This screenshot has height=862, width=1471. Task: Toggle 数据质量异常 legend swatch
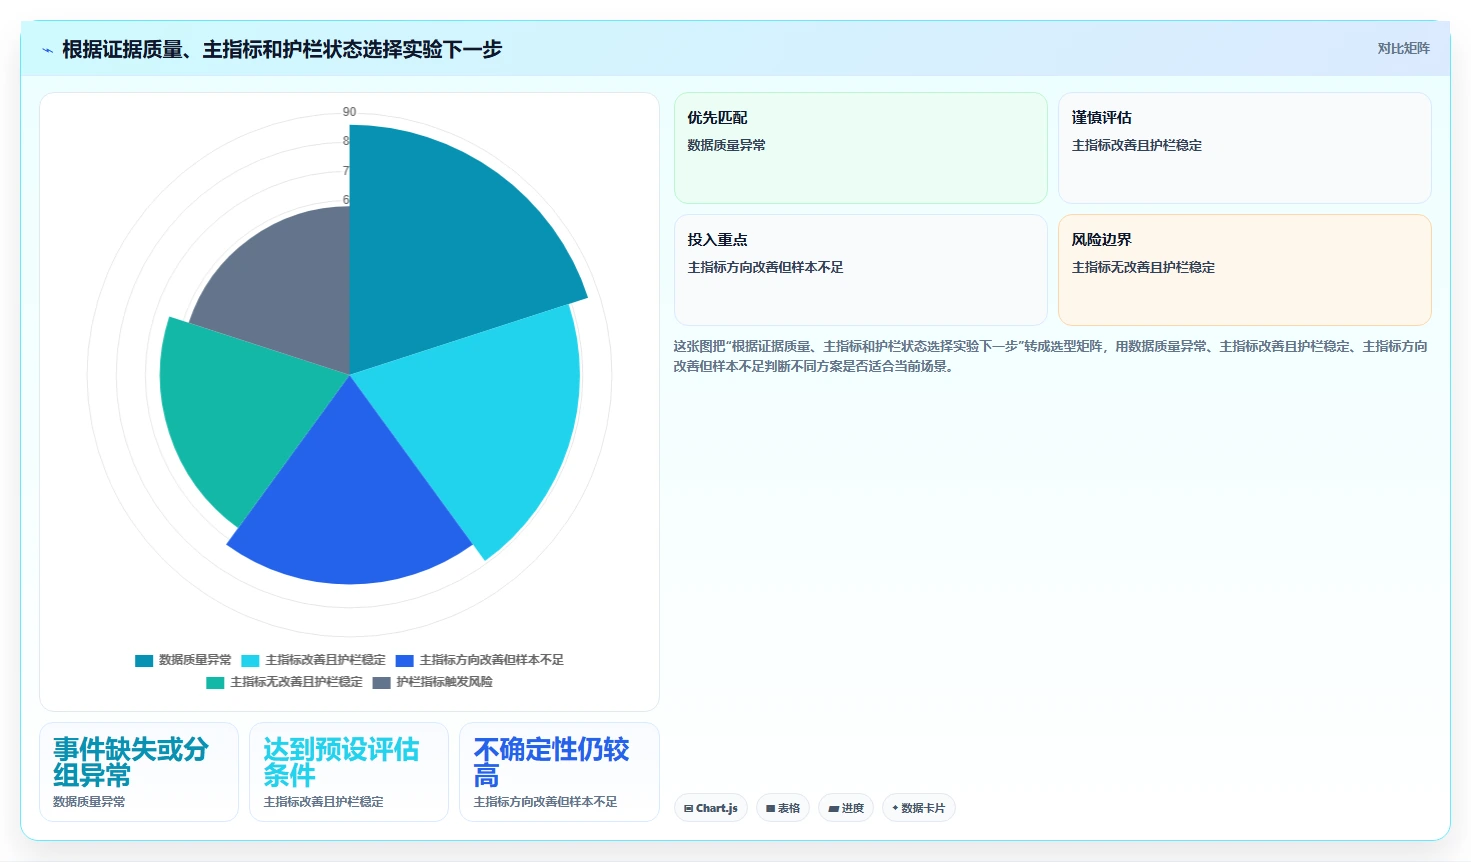point(144,660)
